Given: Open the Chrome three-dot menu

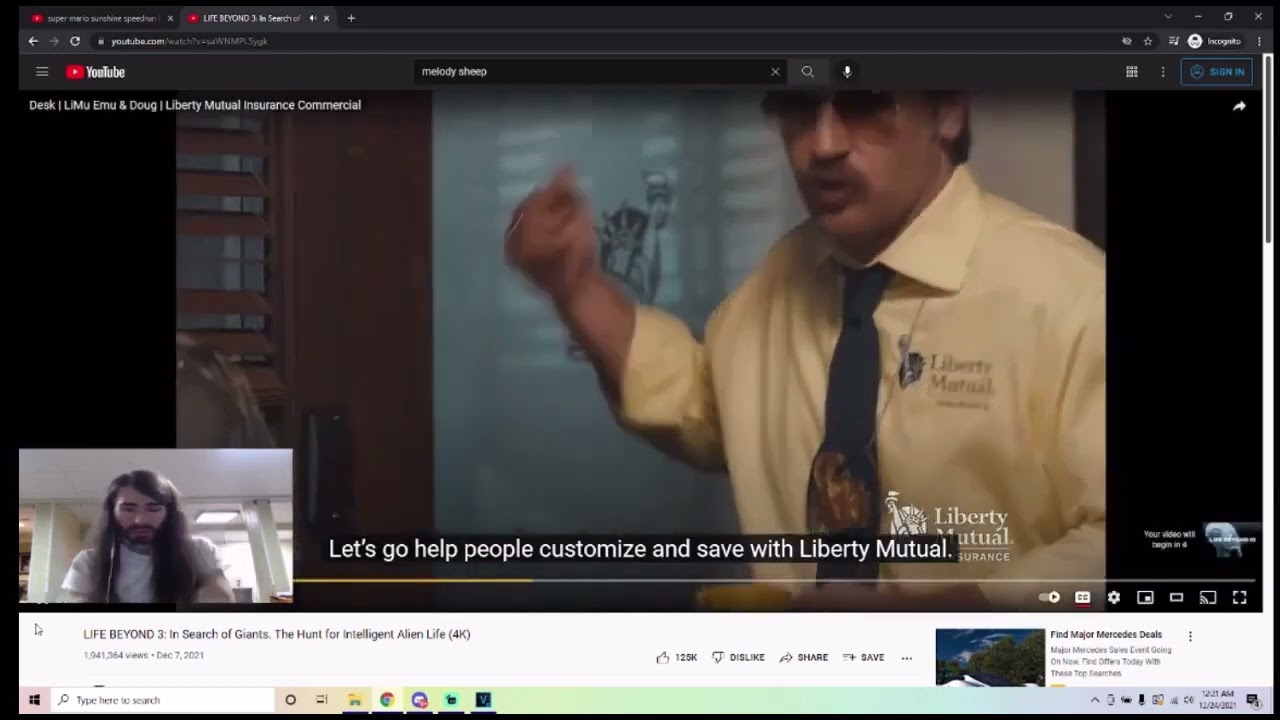Looking at the screenshot, I should coord(1258,41).
